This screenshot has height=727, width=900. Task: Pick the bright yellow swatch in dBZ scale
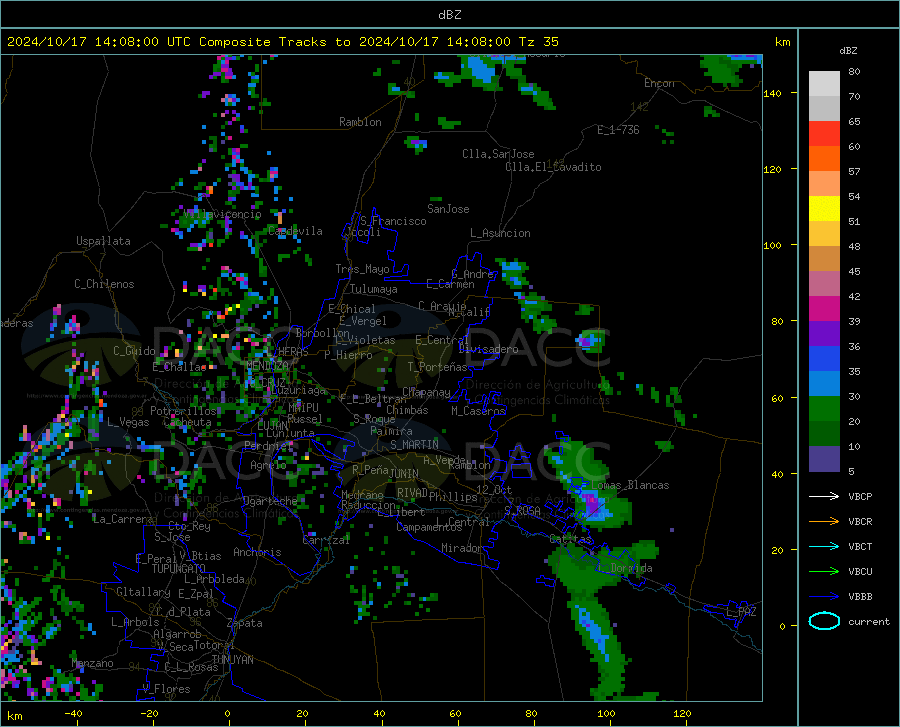pos(824,208)
